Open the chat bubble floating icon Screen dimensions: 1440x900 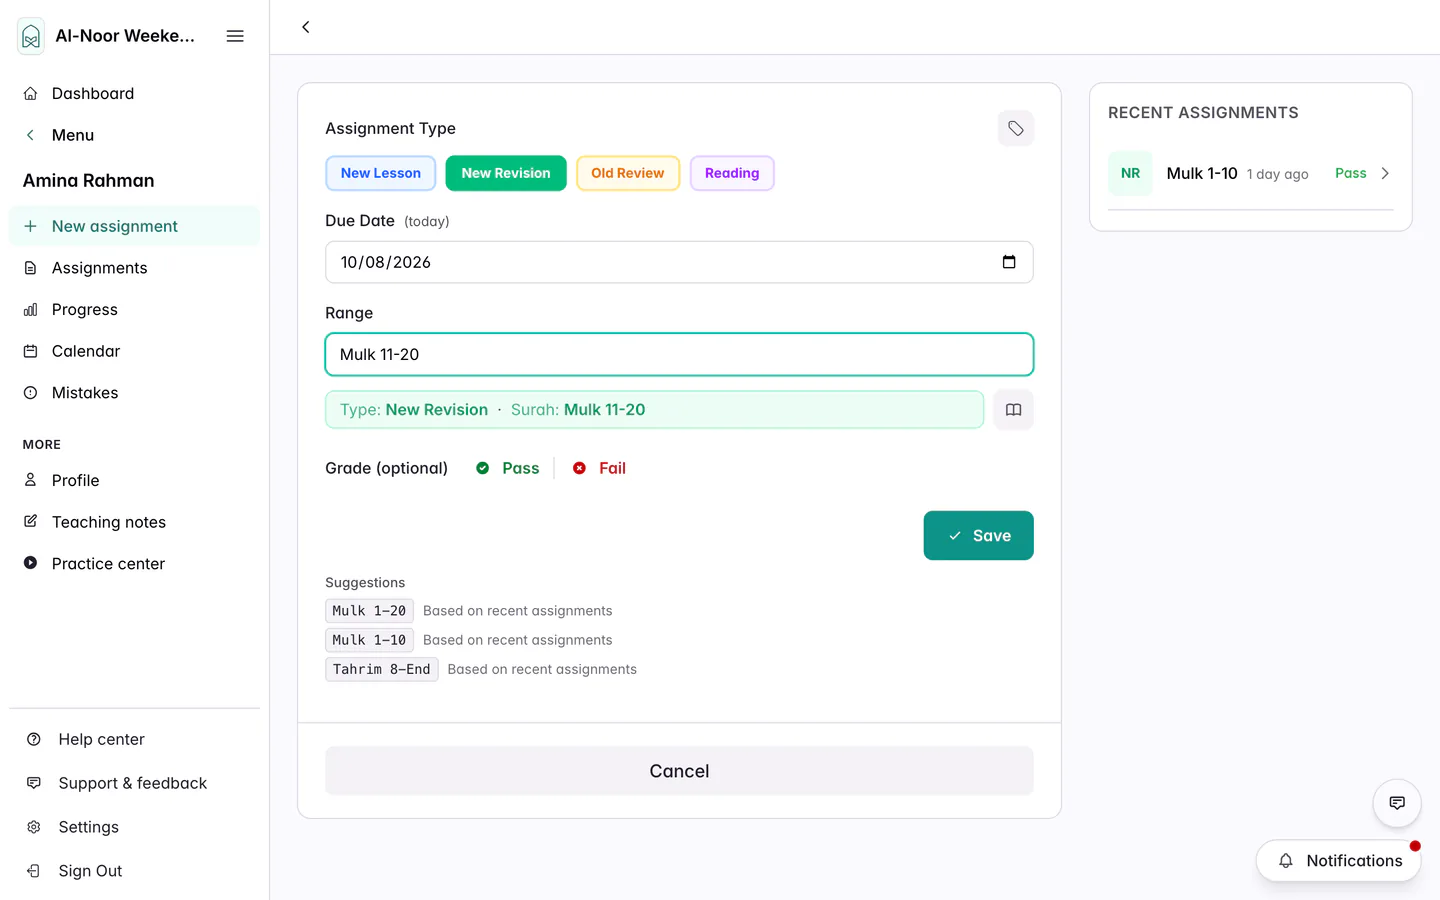pyautogui.click(x=1397, y=803)
